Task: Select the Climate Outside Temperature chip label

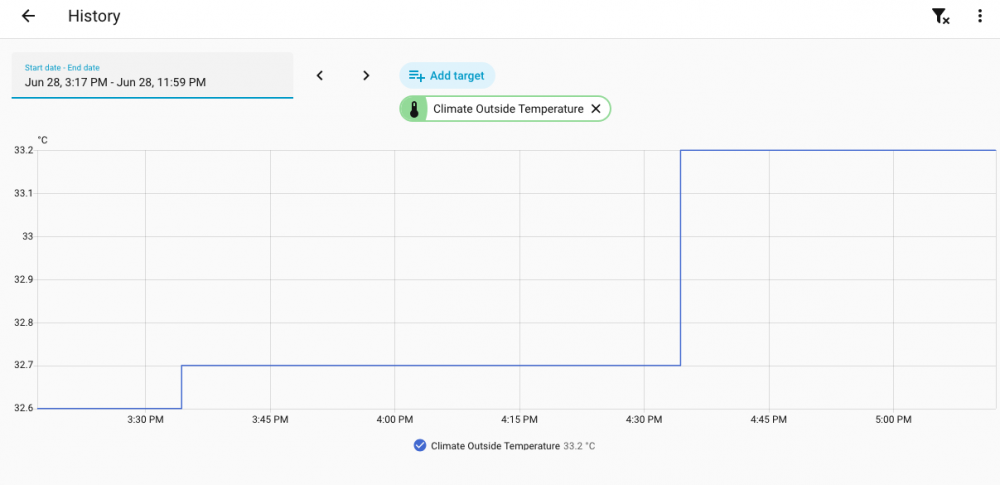Action: [508, 109]
